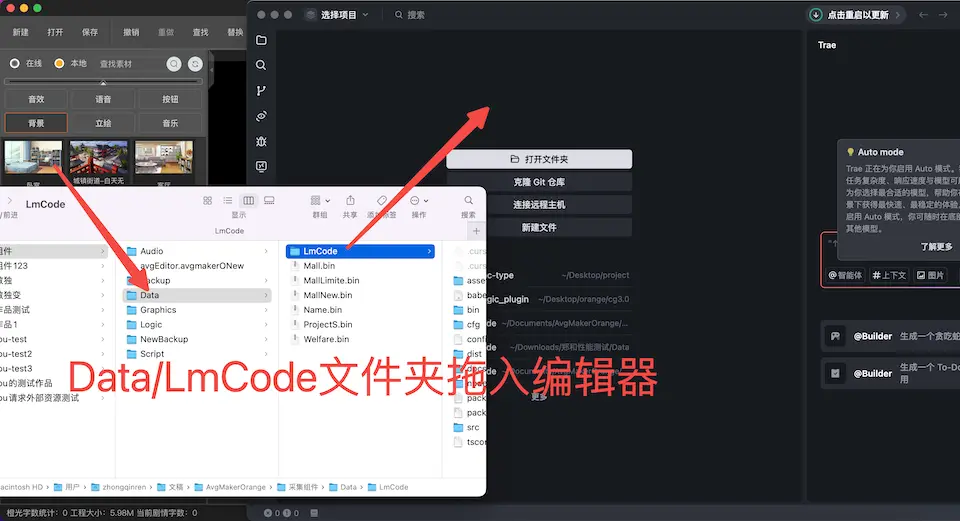Screen dimensions: 960x521
Task: Click the @智能体 button in chat box
Action: coord(845,275)
